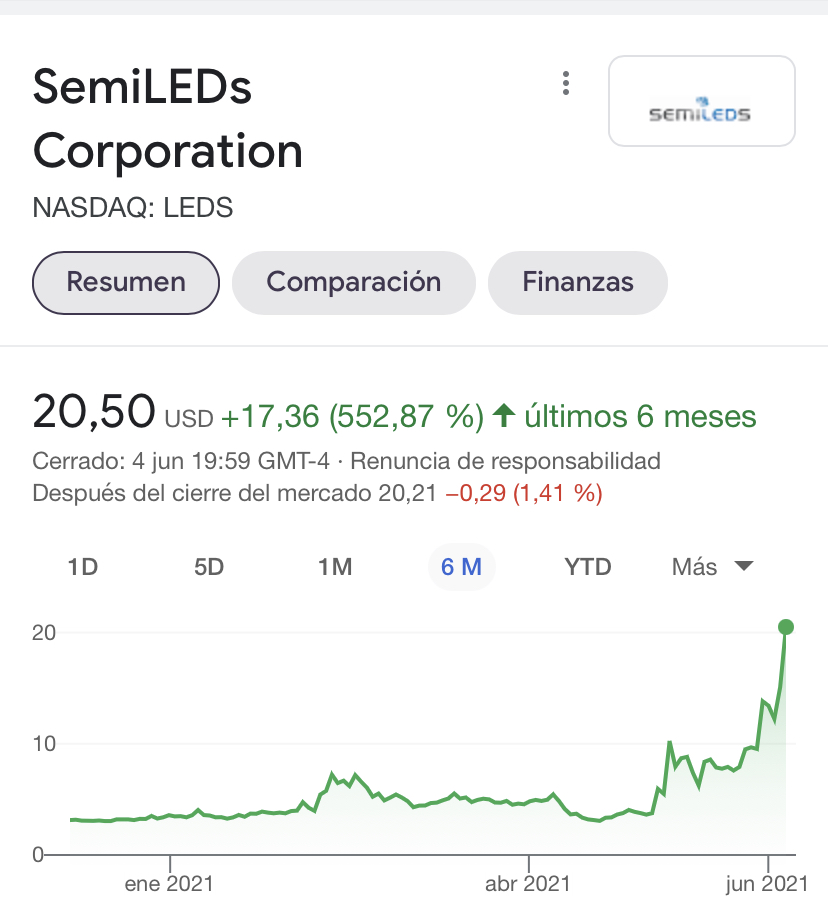The width and height of the screenshot is (828, 917).
Task: Click the abr 2021 axis marker
Action: coord(528,883)
